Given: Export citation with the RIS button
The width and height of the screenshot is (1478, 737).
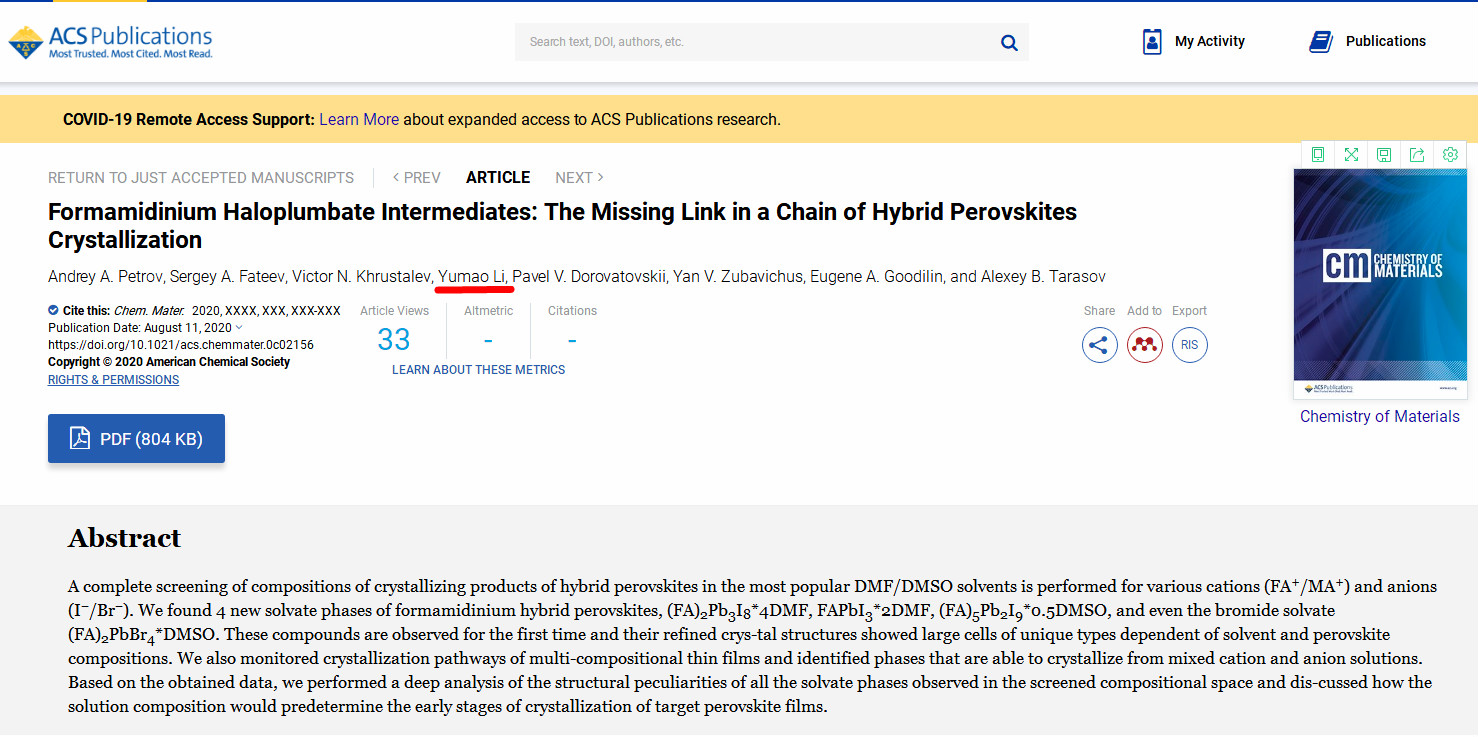Looking at the screenshot, I should (x=1189, y=345).
